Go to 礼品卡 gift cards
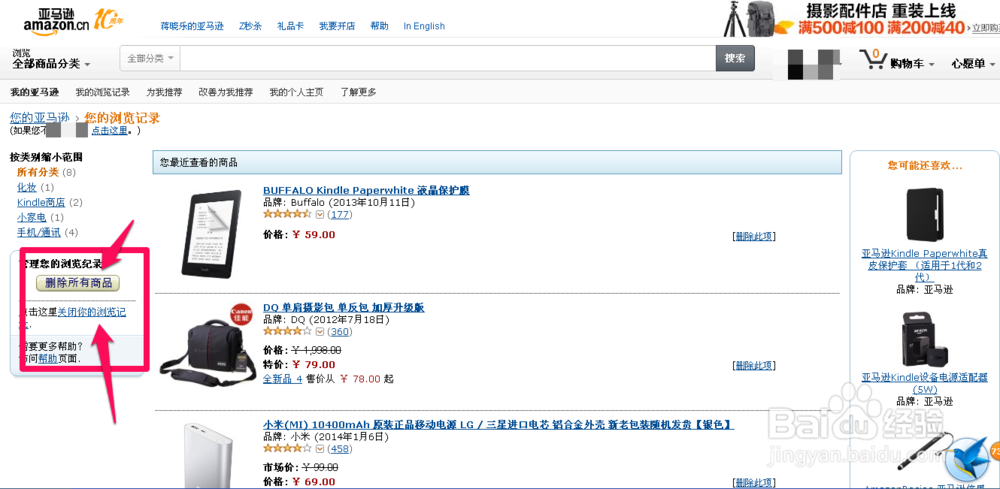The width and height of the screenshot is (1000, 489). pyautogui.click(x=290, y=26)
